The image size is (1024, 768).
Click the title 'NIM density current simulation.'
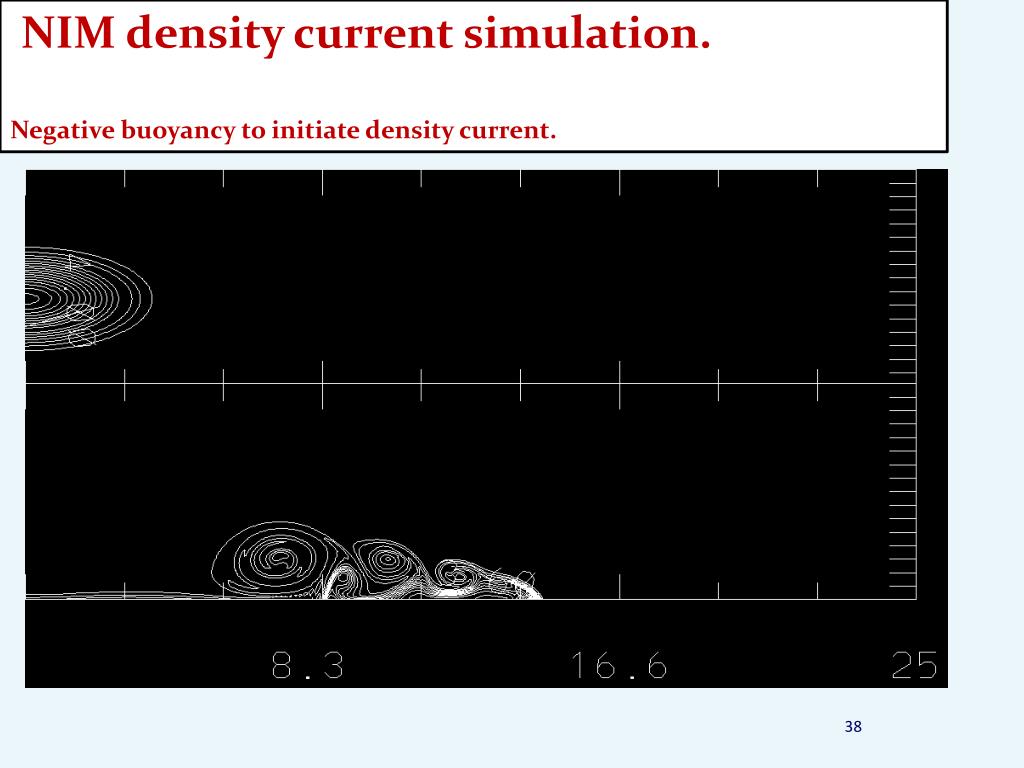pyautogui.click(x=366, y=33)
